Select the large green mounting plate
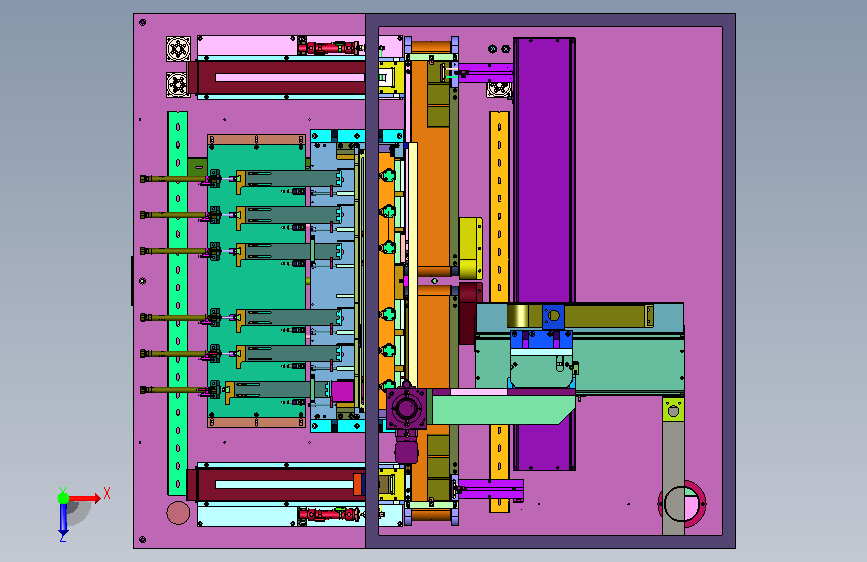This screenshot has width=867, height=562. pyautogui.click(x=256, y=282)
